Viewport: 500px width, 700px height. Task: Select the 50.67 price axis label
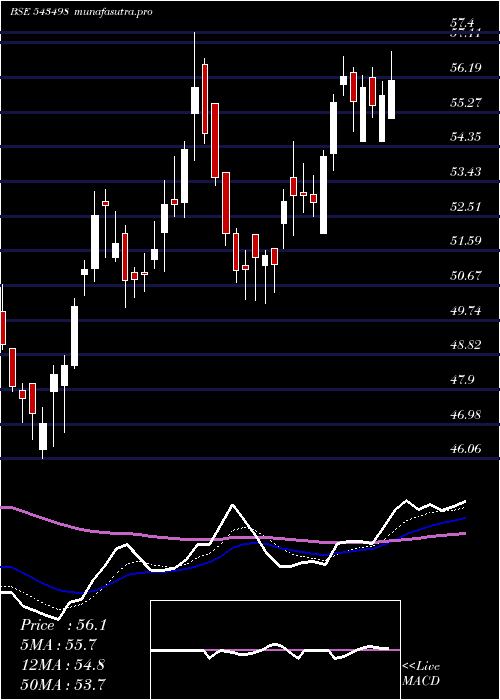[466, 276]
